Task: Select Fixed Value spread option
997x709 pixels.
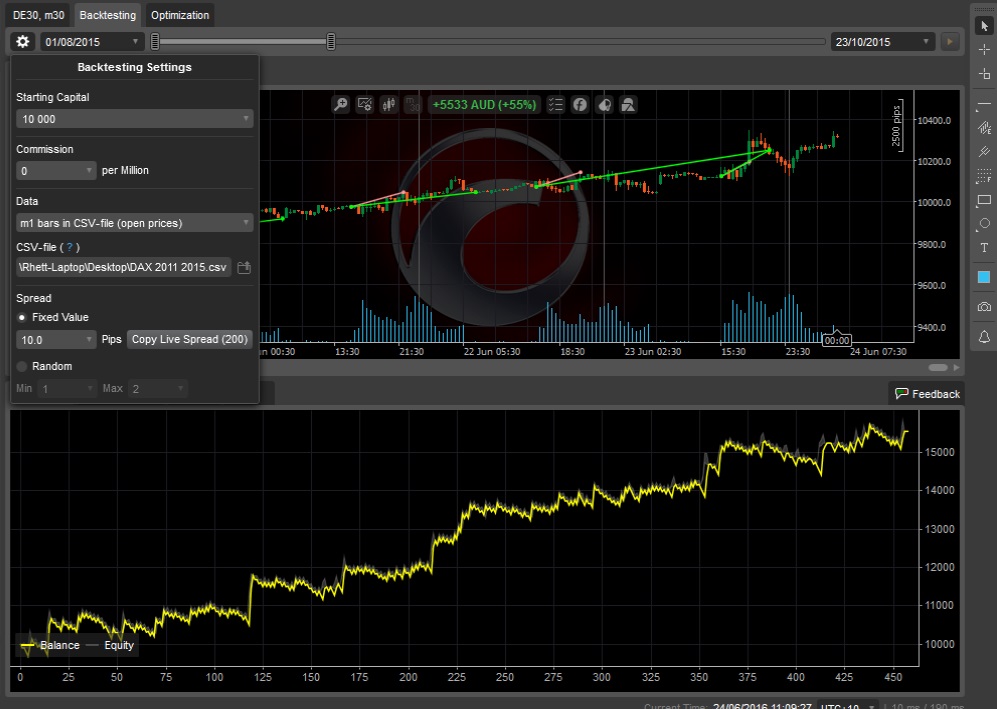Action: coord(22,317)
